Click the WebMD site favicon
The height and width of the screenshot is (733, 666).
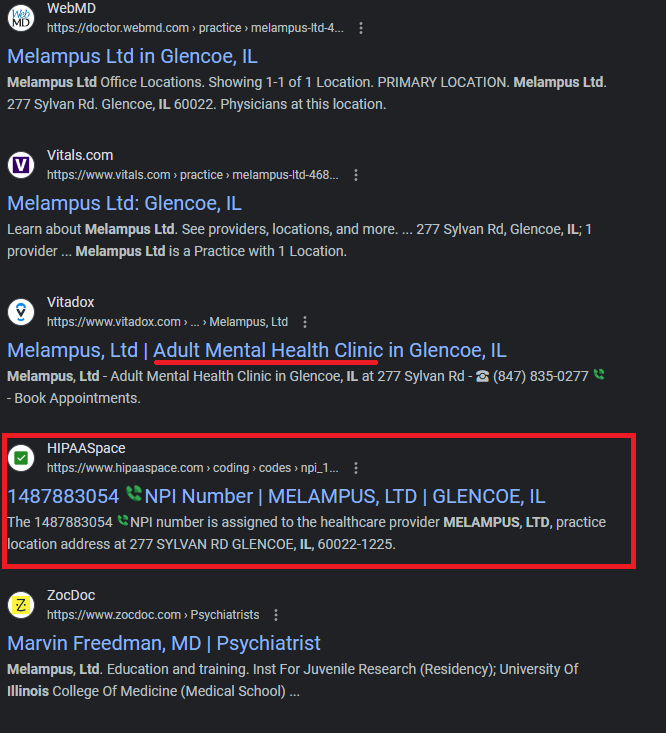21,18
